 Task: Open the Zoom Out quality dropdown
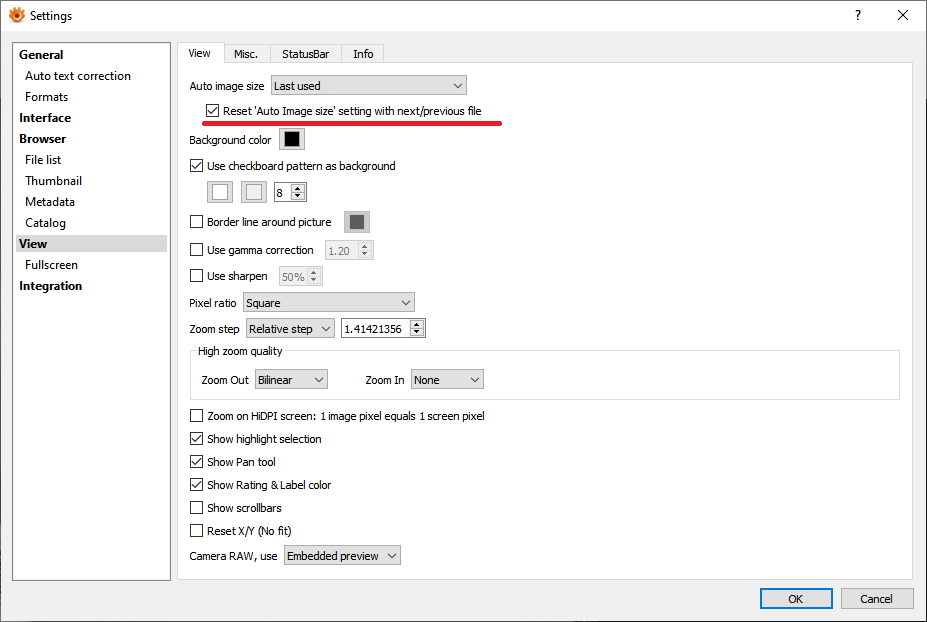click(x=291, y=380)
